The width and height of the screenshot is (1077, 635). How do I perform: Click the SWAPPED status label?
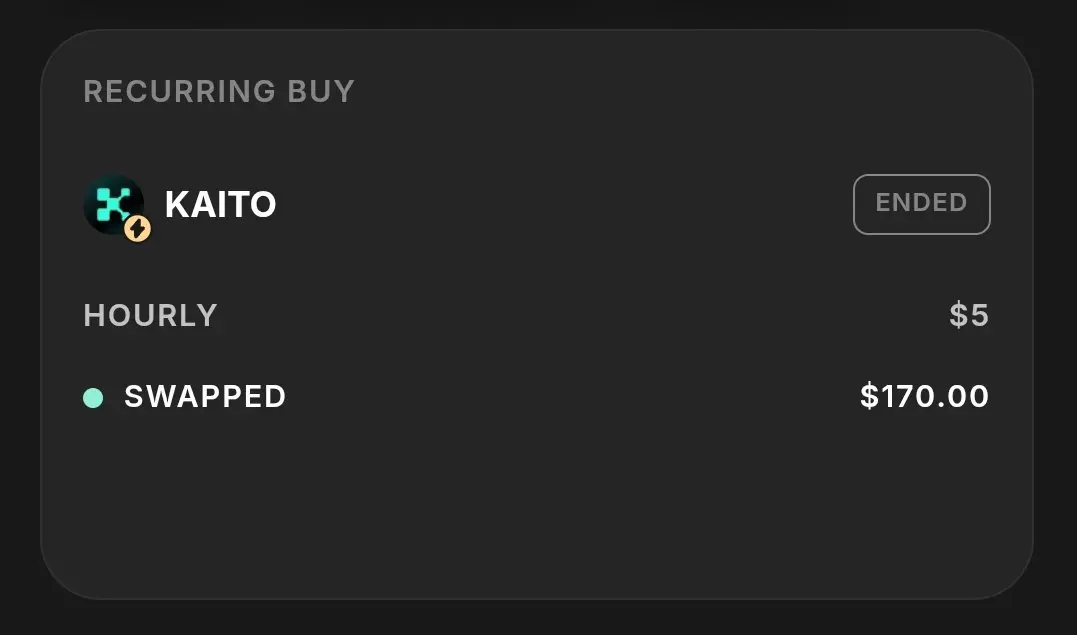[205, 397]
